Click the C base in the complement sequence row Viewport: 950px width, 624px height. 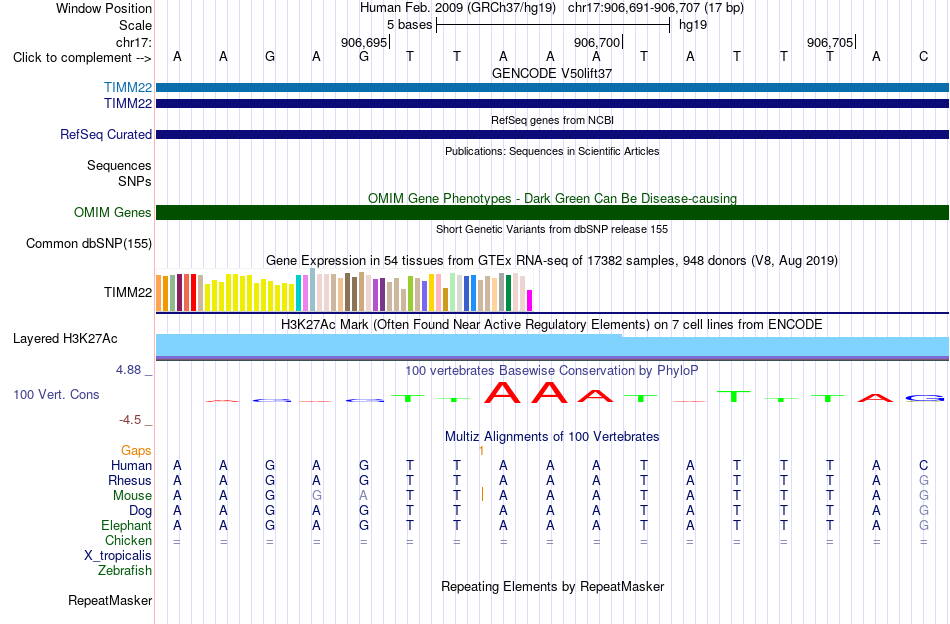tap(923, 56)
